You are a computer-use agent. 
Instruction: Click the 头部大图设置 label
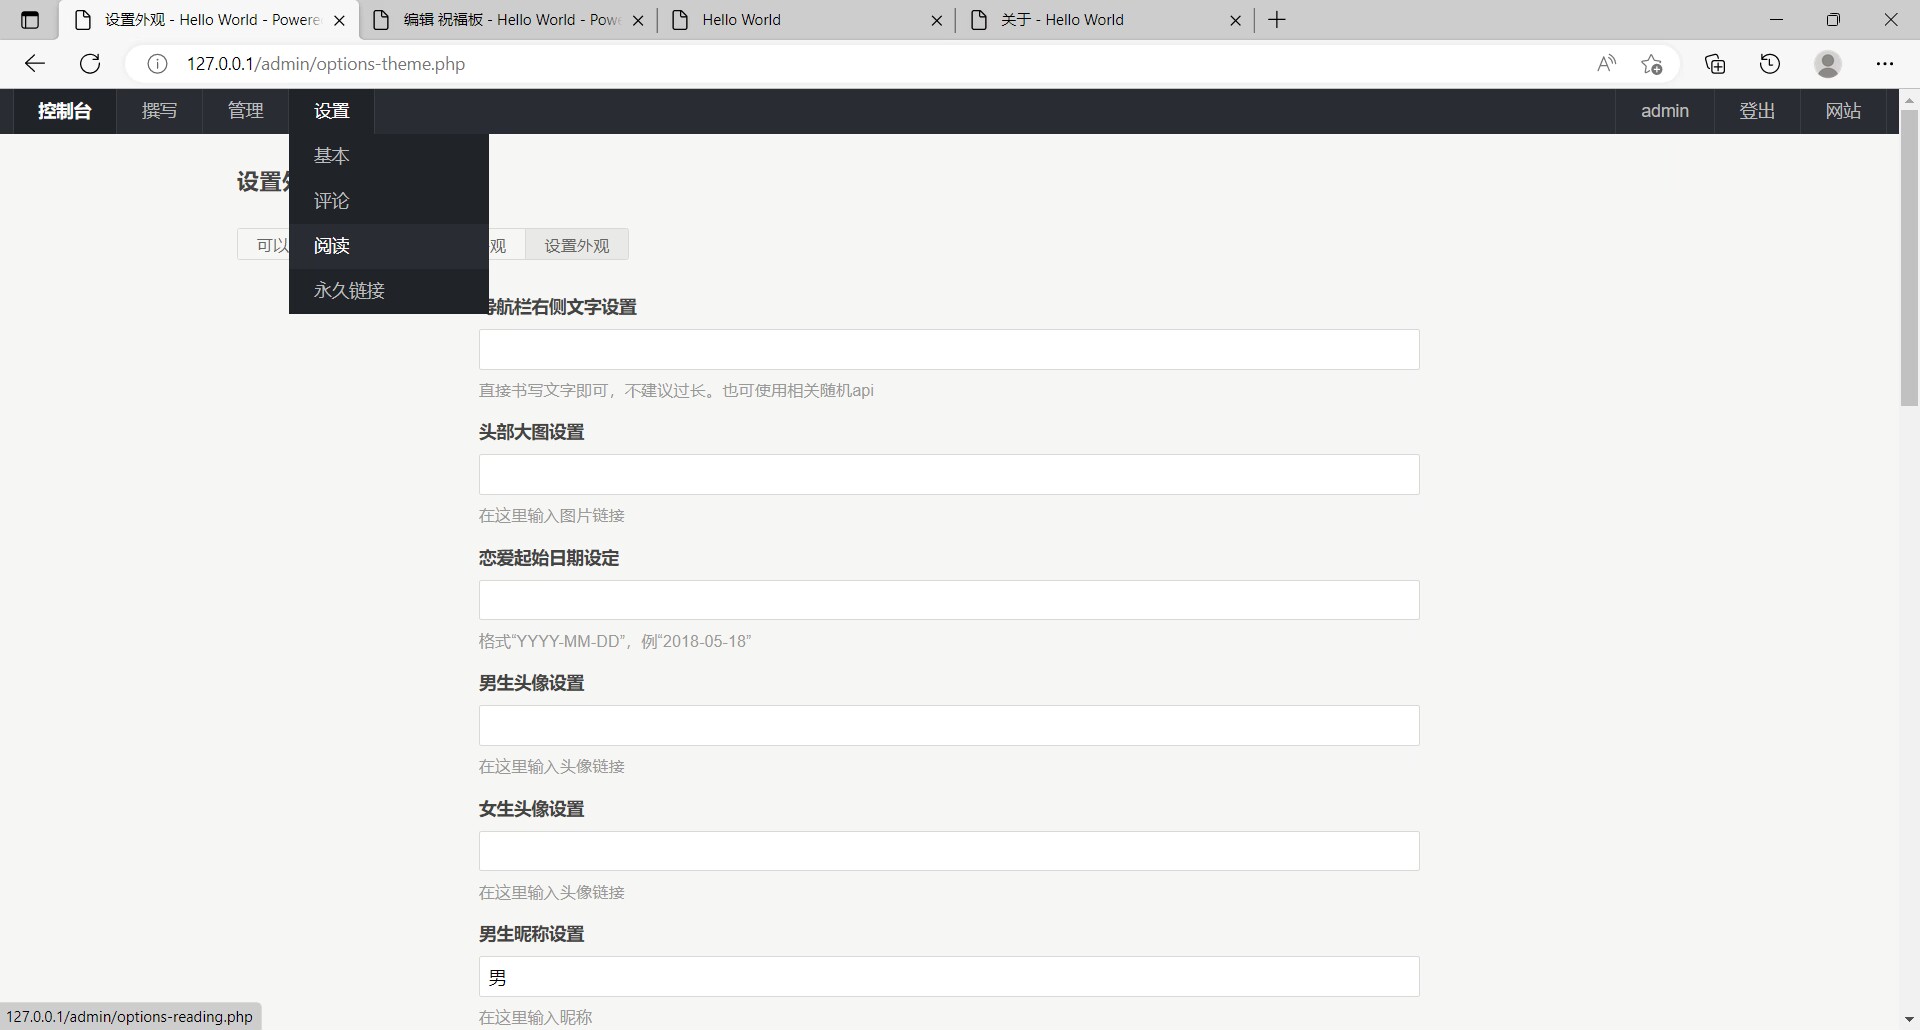(x=531, y=432)
